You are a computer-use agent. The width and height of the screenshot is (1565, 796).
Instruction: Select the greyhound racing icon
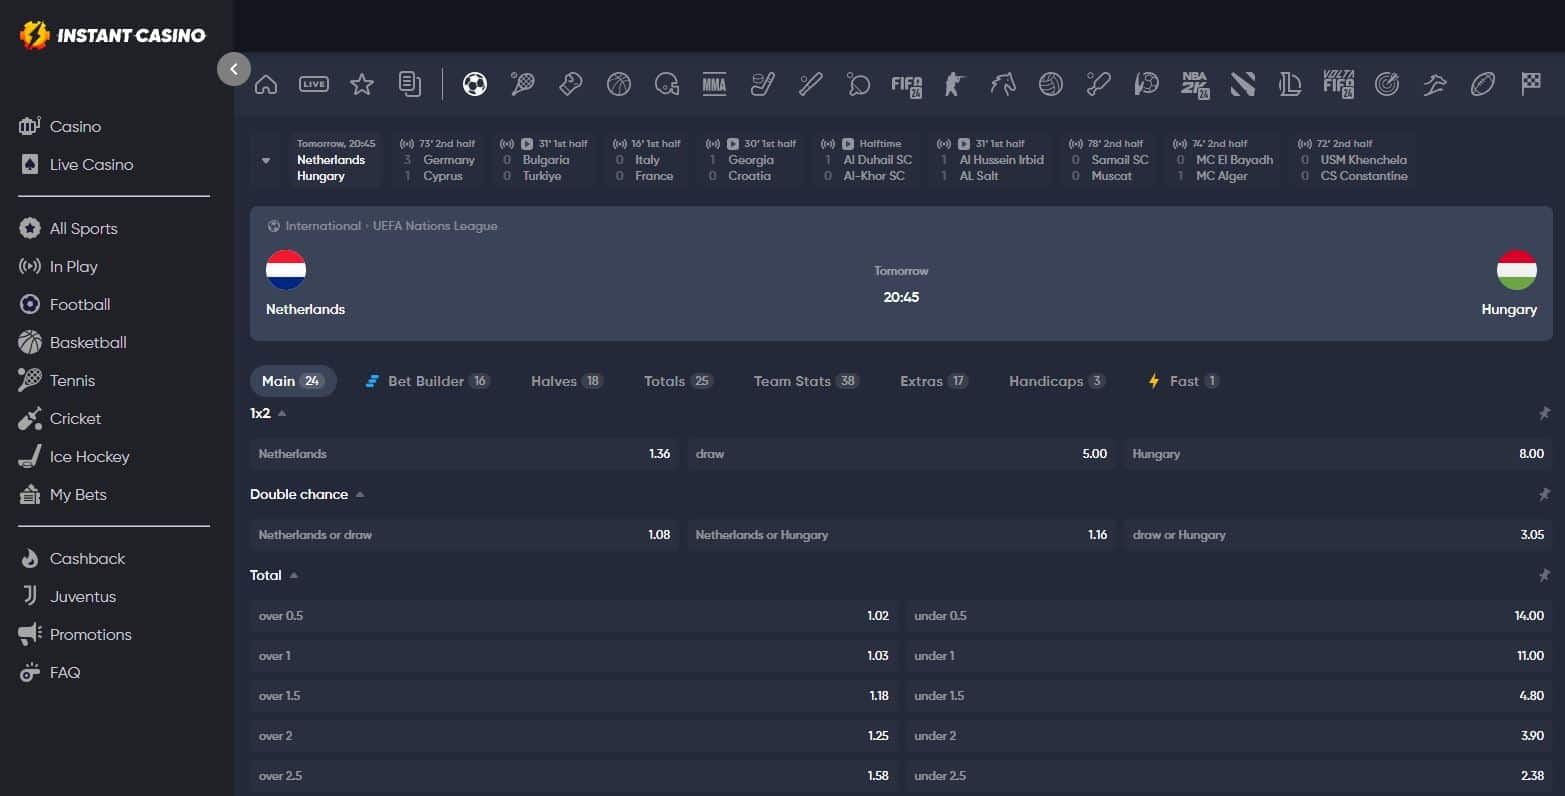pos(1435,84)
